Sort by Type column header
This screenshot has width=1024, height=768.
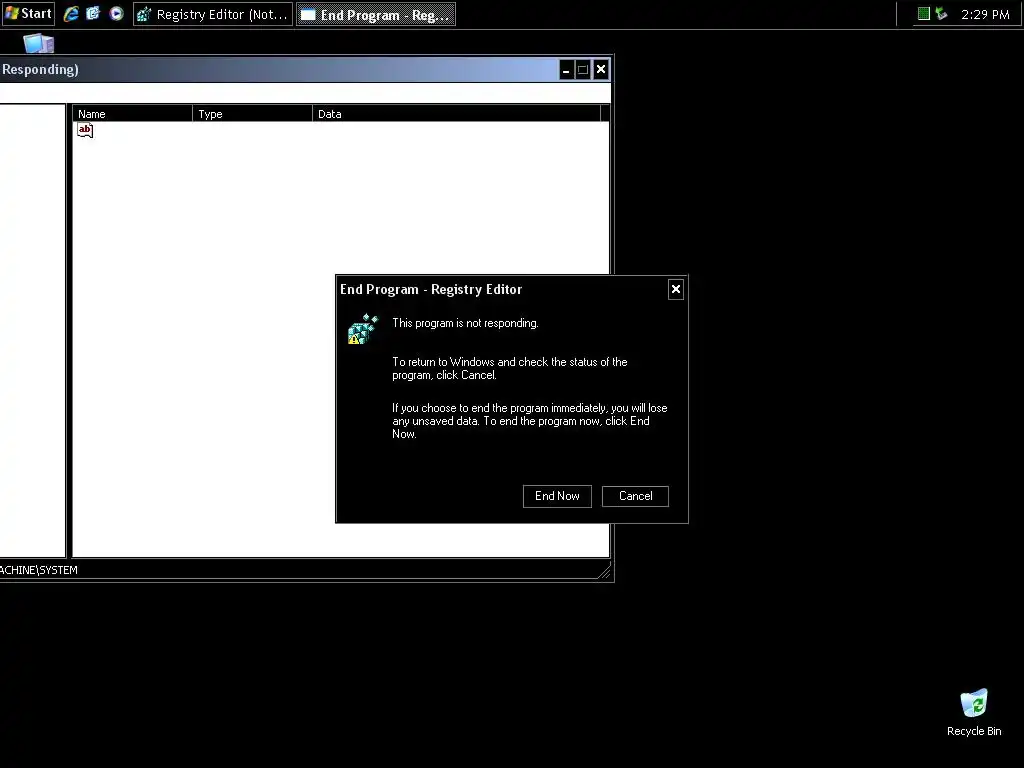[x=253, y=114]
